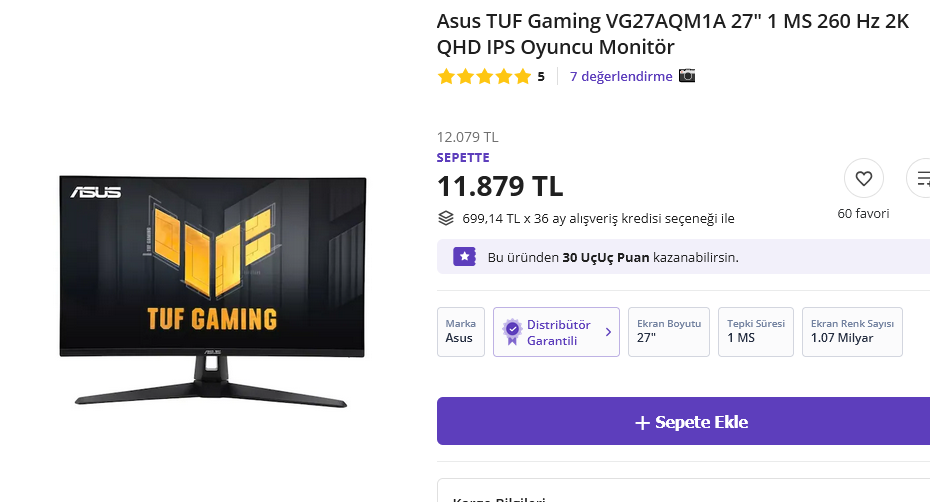Select the Ekran Boyutu 27" box

tap(668, 332)
